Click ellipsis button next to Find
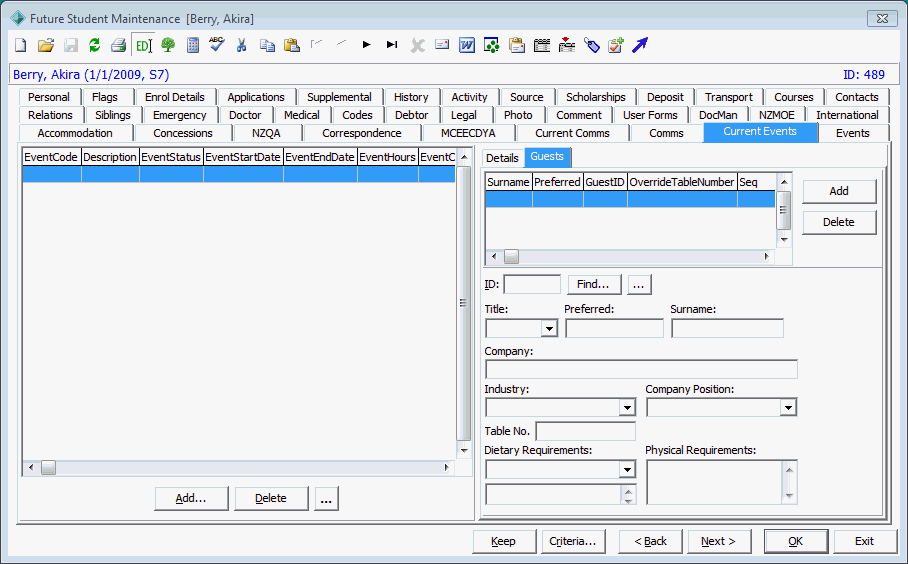This screenshot has height=564, width=908. (639, 284)
